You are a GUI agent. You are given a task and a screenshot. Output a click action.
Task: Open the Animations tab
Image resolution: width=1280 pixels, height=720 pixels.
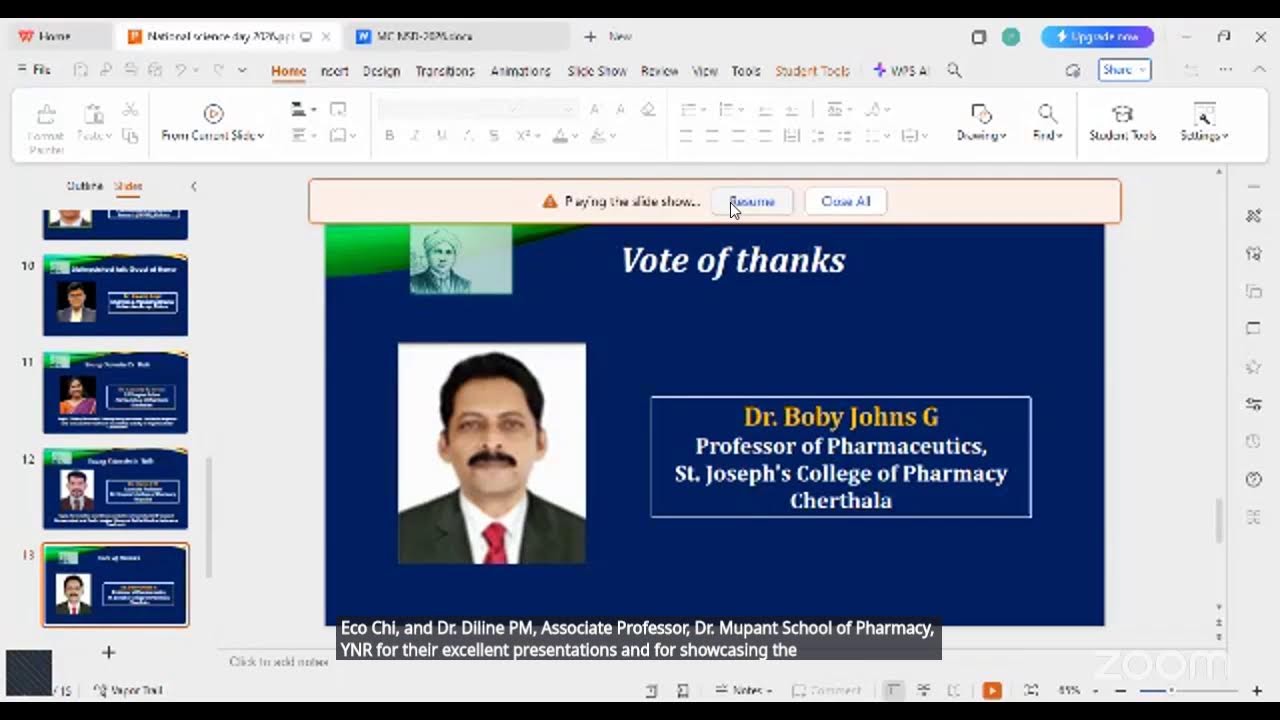point(520,71)
